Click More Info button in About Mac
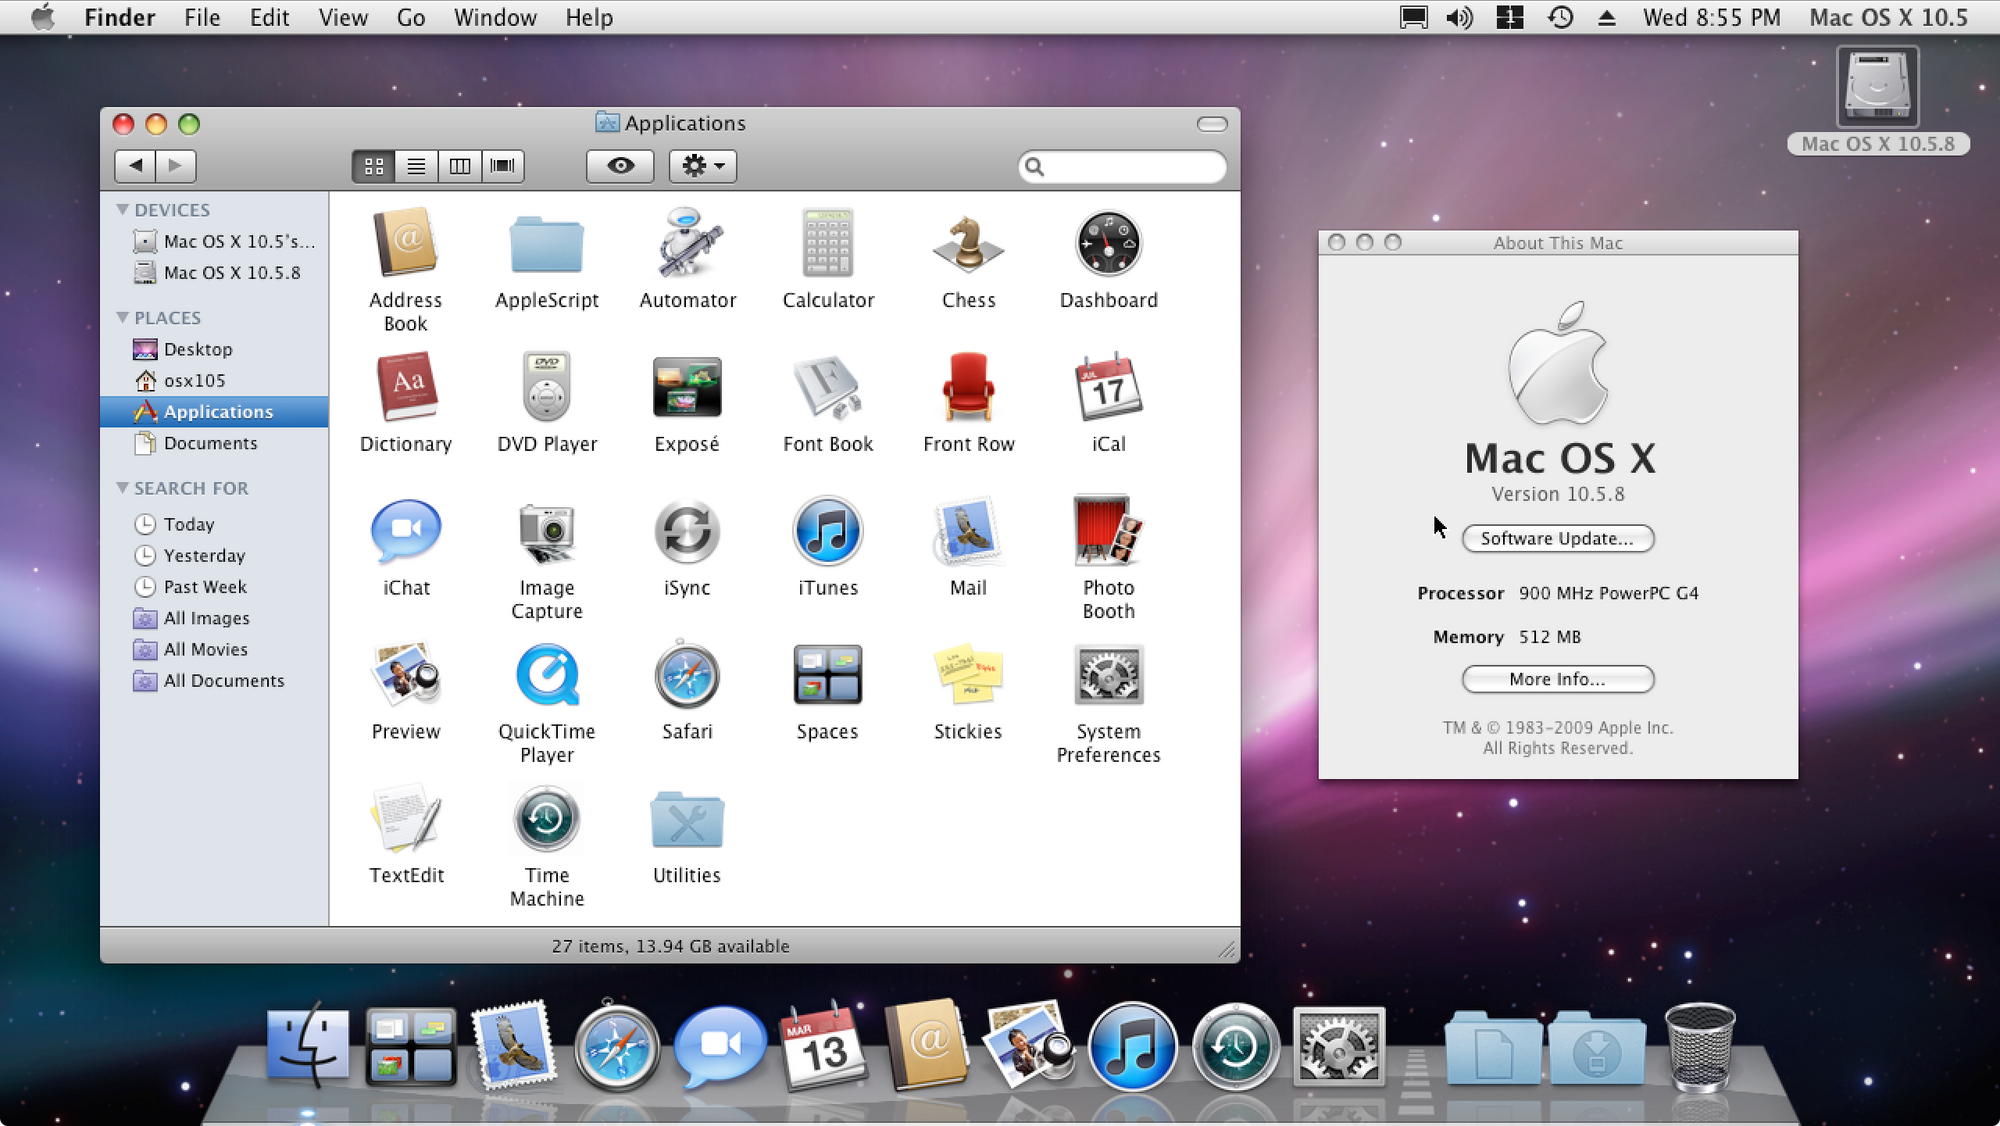This screenshot has height=1126, width=2000. click(1558, 678)
